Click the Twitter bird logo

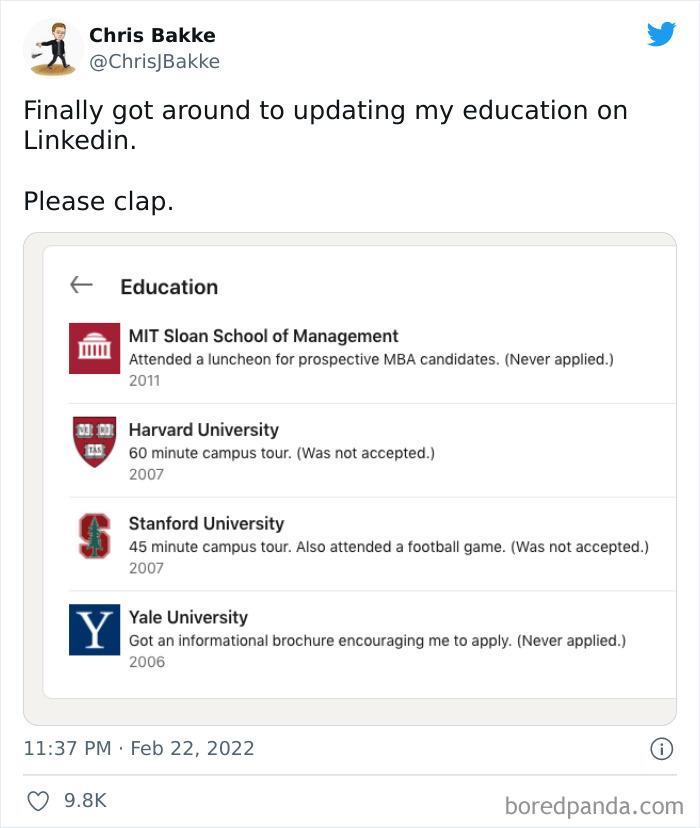coord(661,35)
